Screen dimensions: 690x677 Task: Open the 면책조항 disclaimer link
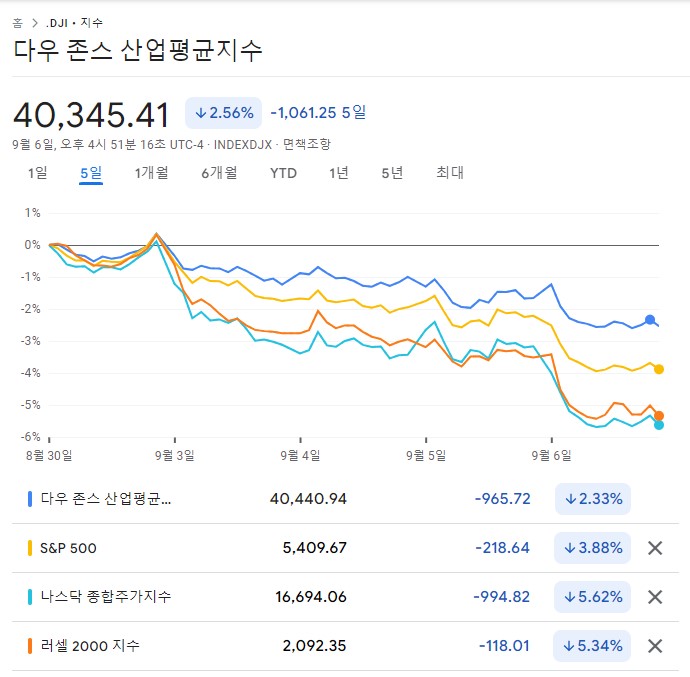click(x=306, y=145)
